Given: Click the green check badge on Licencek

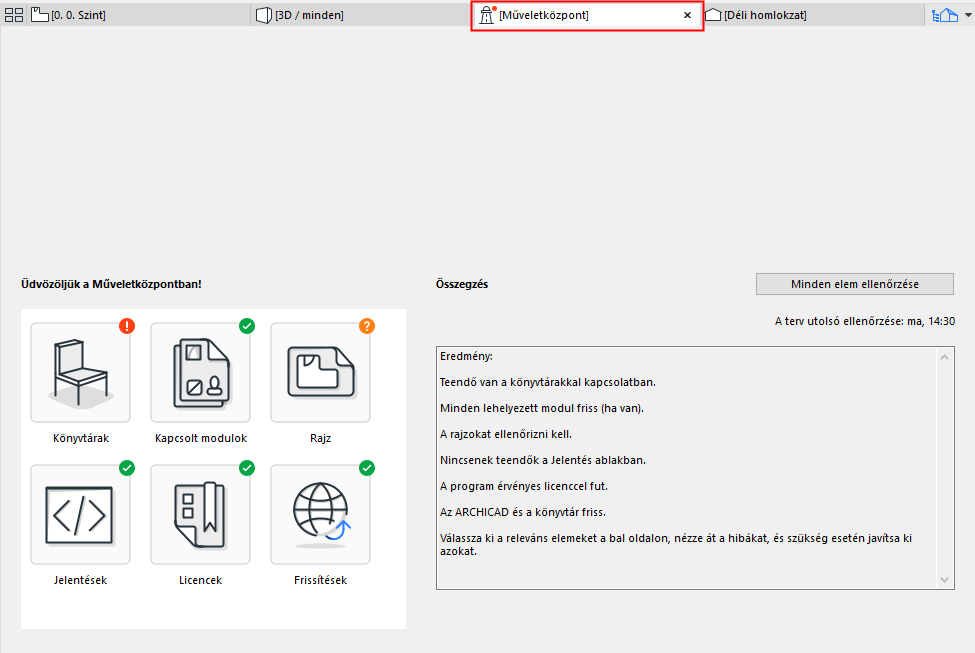Looking at the screenshot, I should pos(247,468).
